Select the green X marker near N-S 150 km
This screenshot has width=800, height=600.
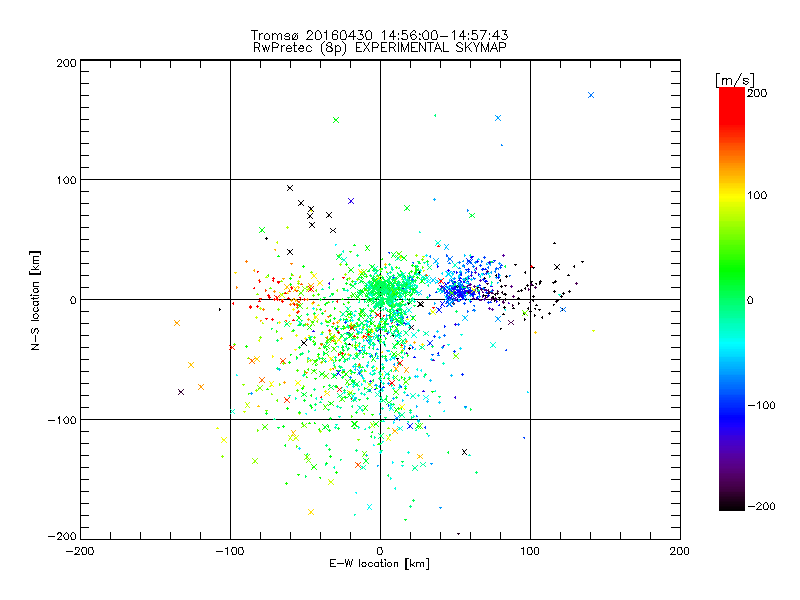coord(336,120)
